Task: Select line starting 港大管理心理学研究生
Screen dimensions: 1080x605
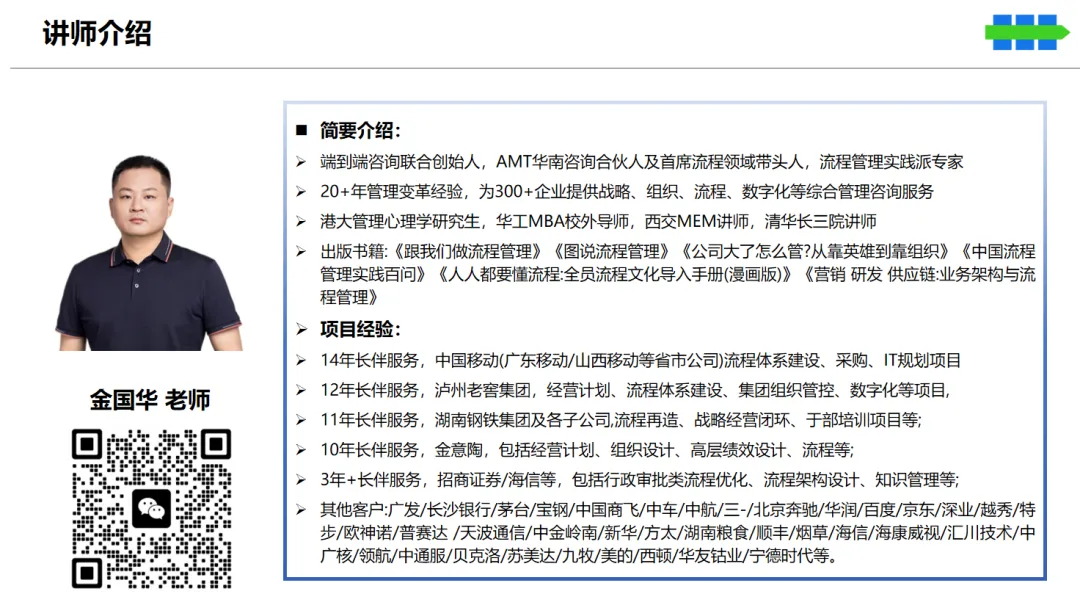Action: pyautogui.click(x=598, y=222)
